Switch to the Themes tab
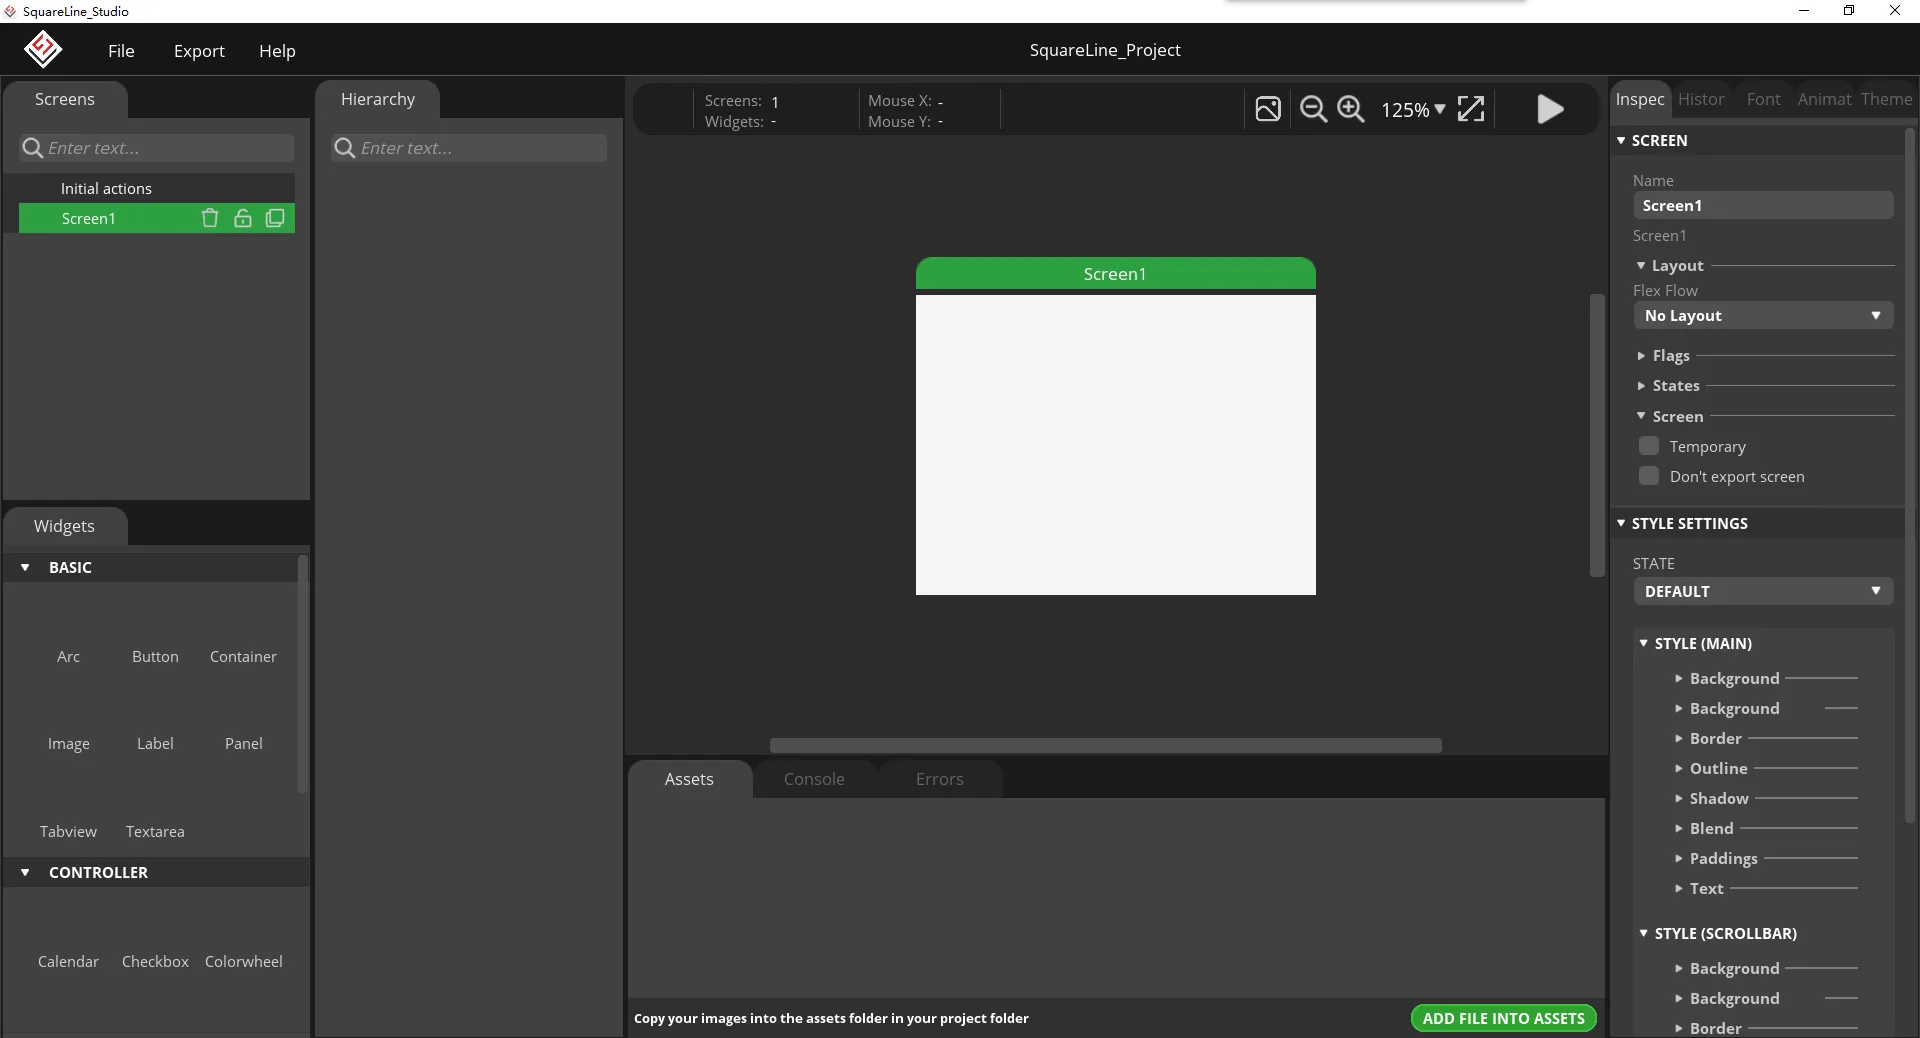 coord(1886,99)
